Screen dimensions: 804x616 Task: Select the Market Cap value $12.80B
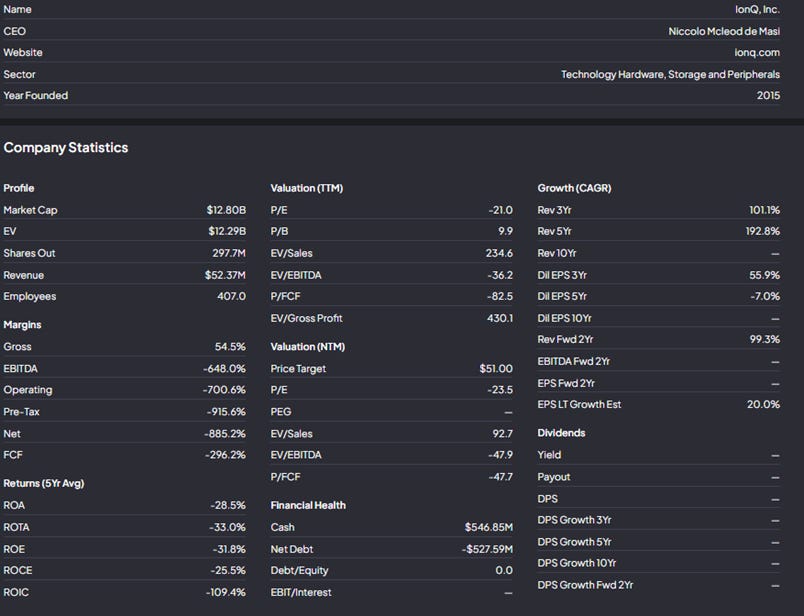[x=226, y=210]
